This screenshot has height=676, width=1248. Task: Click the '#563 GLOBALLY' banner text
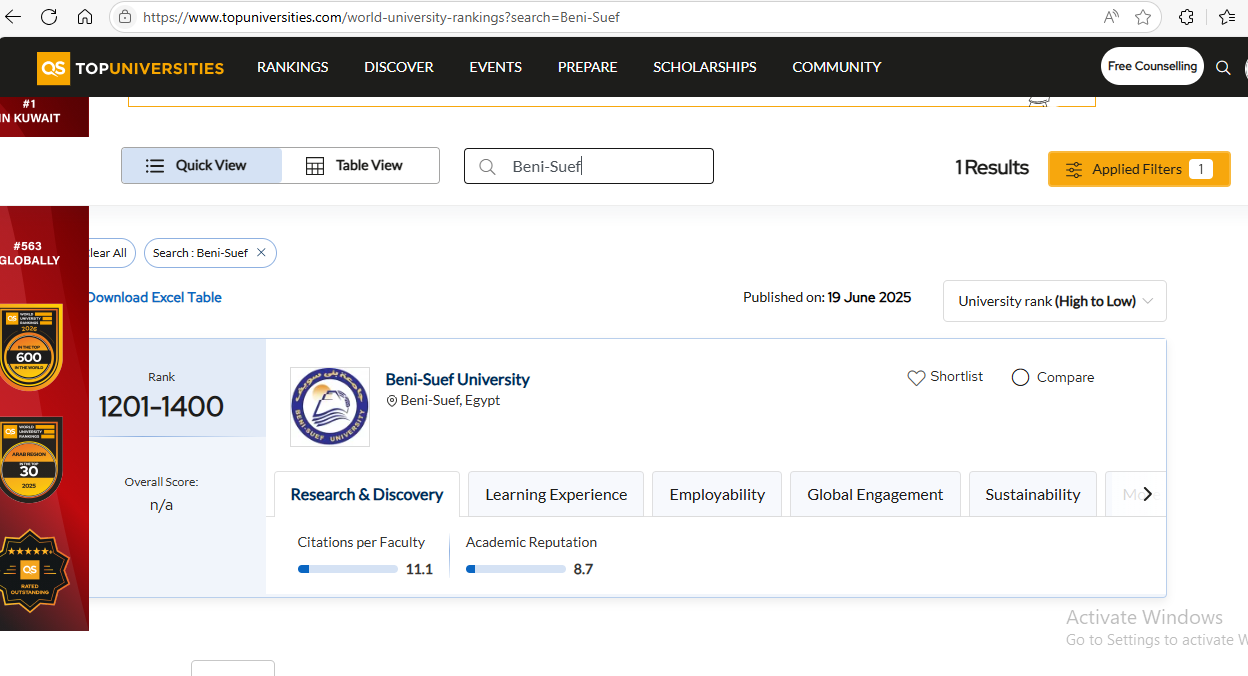click(28, 253)
